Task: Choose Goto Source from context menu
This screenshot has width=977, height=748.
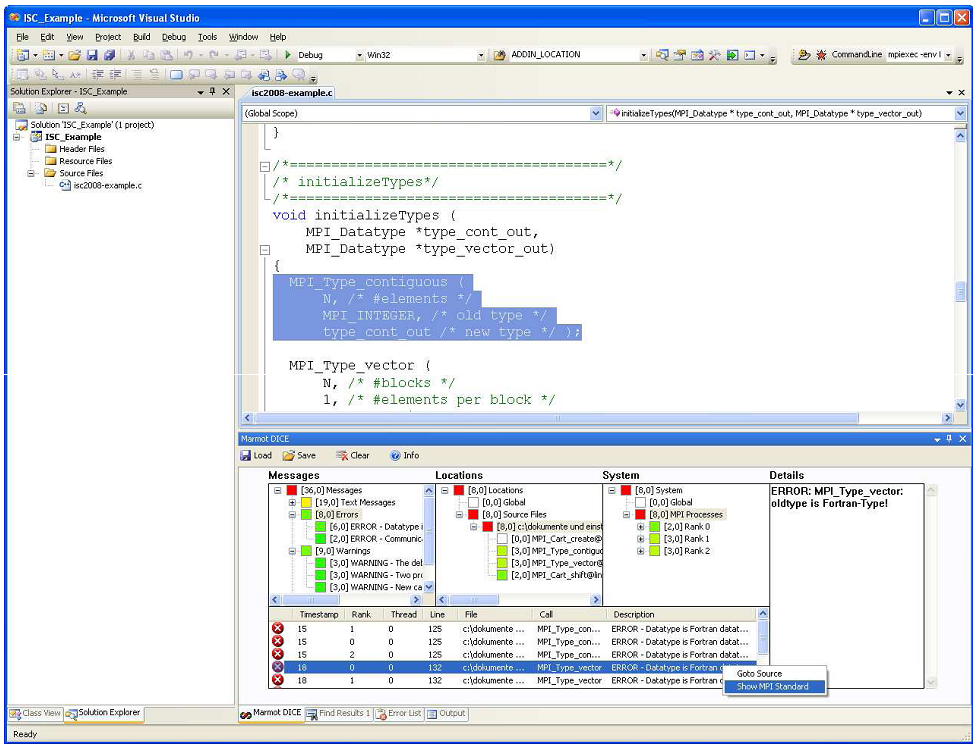Action: (x=775, y=674)
